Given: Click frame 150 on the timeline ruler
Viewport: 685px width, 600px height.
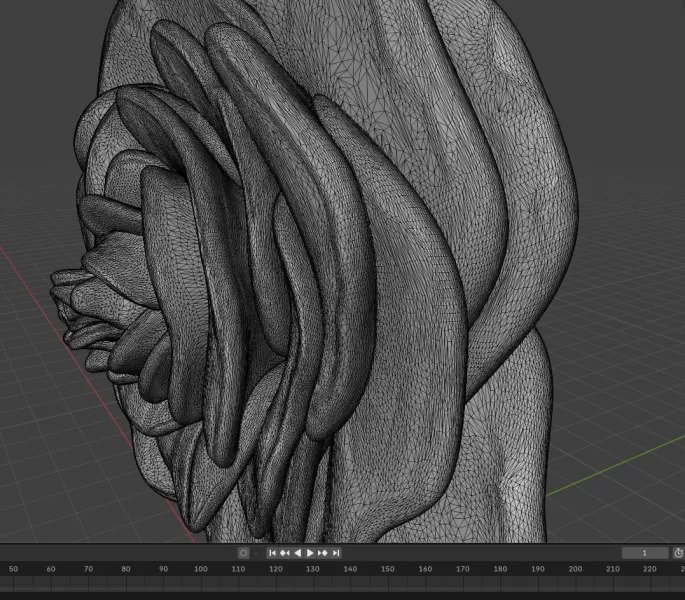Looking at the screenshot, I should tap(387, 569).
